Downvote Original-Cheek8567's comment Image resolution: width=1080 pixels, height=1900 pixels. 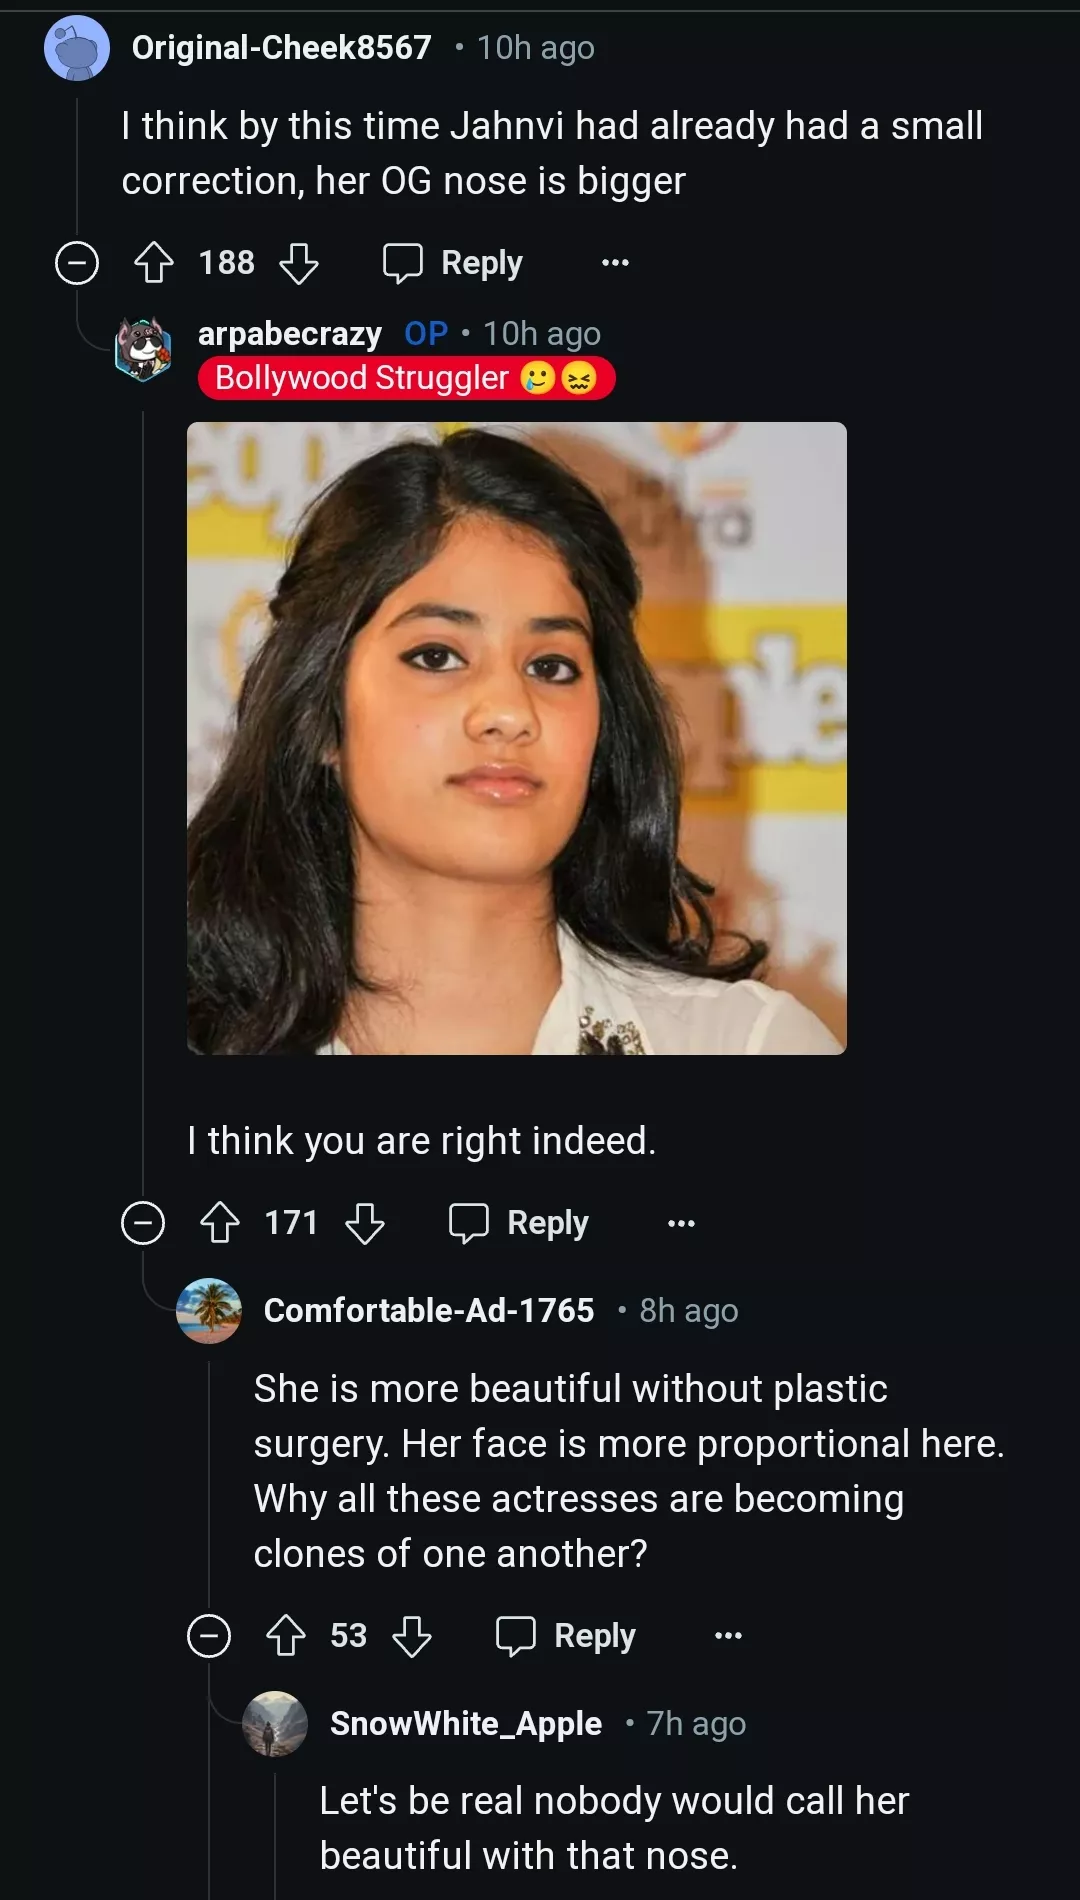[299, 263]
